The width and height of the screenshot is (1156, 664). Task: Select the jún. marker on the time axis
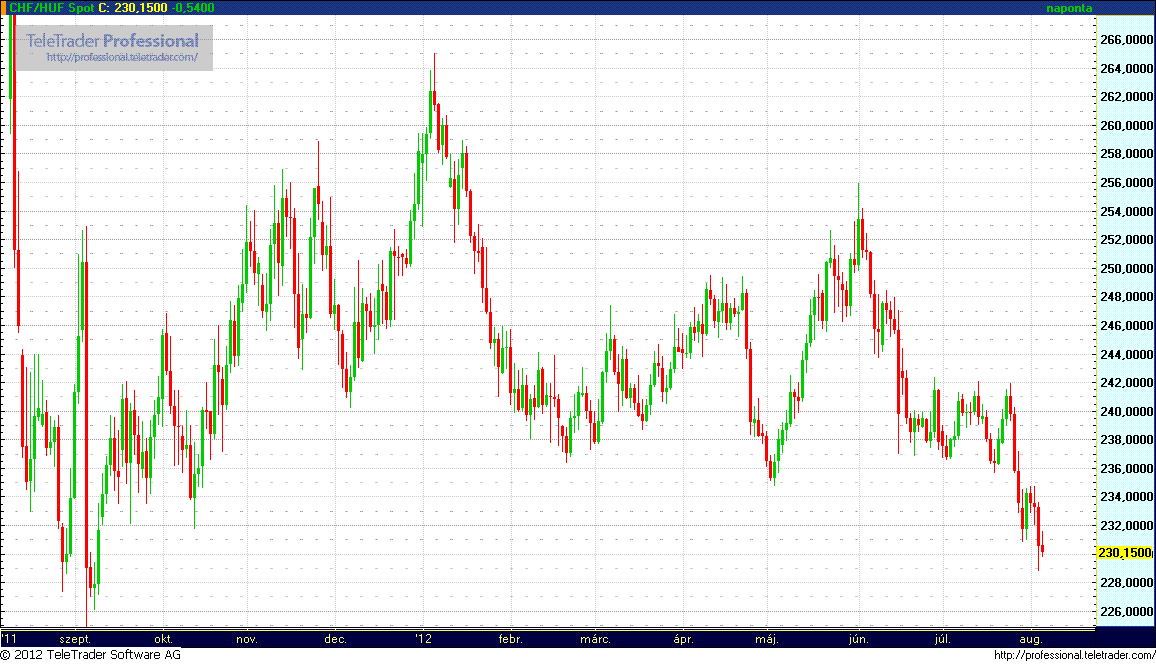click(859, 638)
